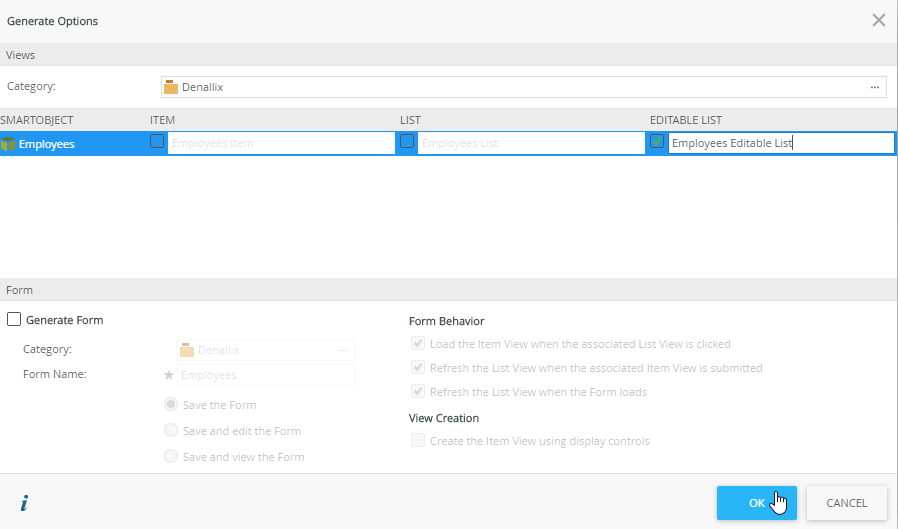
Task: Open Views category browse ellipsis
Action: pyautogui.click(x=875, y=87)
